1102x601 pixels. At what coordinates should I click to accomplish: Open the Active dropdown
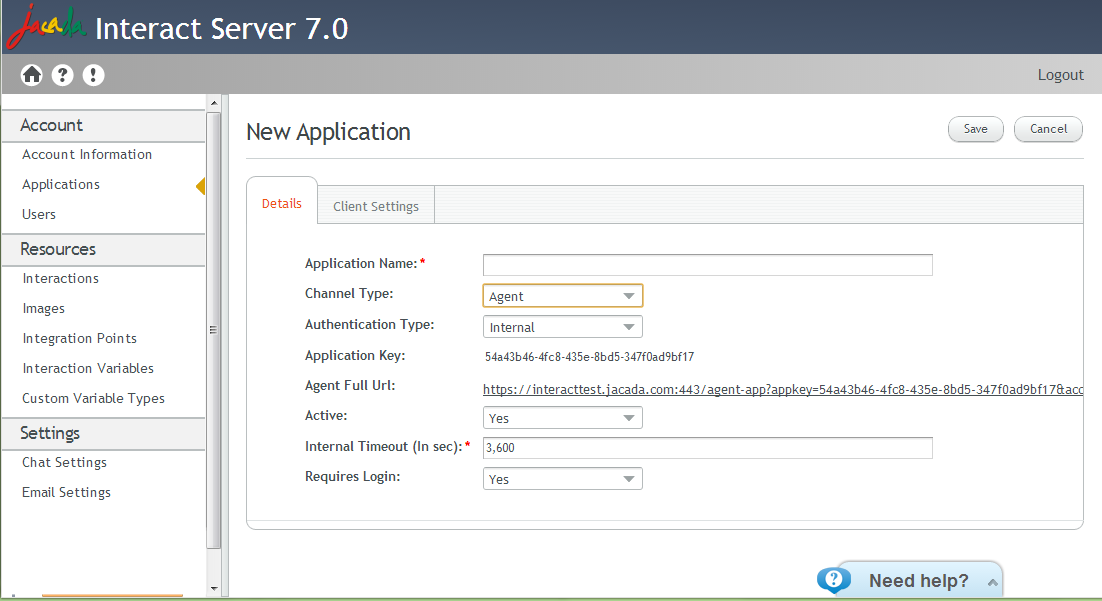(x=563, y=418)
